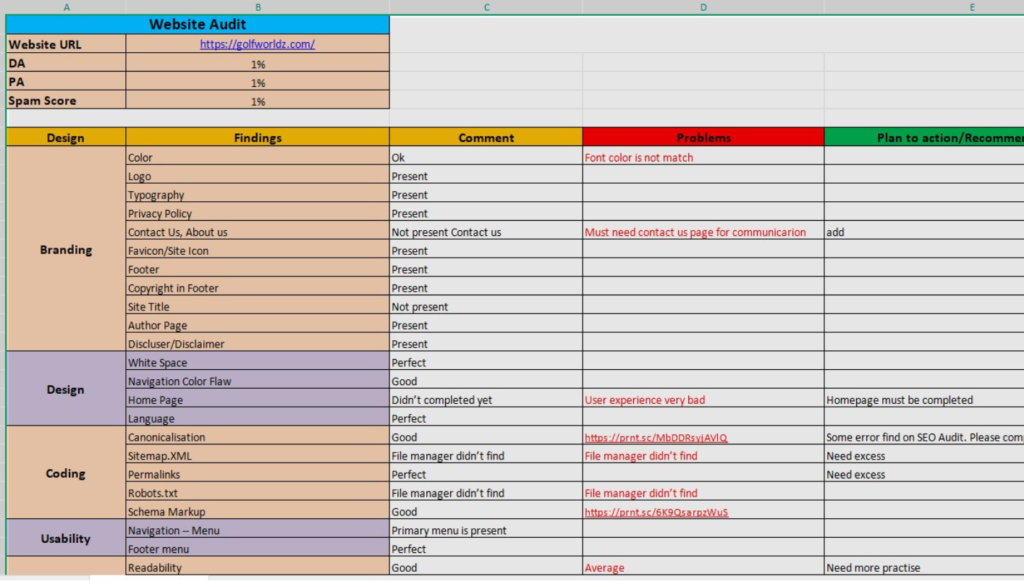The width and height of the screenshot is (1024, 587).
Task: Select the Home Page findings cell
Action: click(x=257, y=400)
